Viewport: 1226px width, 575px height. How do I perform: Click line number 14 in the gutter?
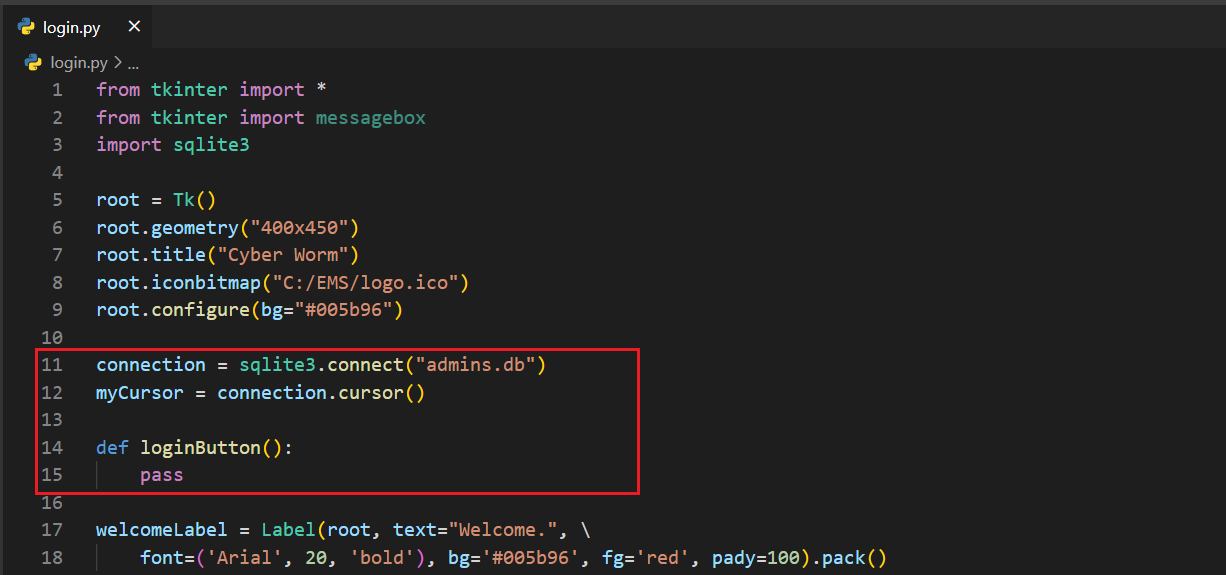(51, 448)
